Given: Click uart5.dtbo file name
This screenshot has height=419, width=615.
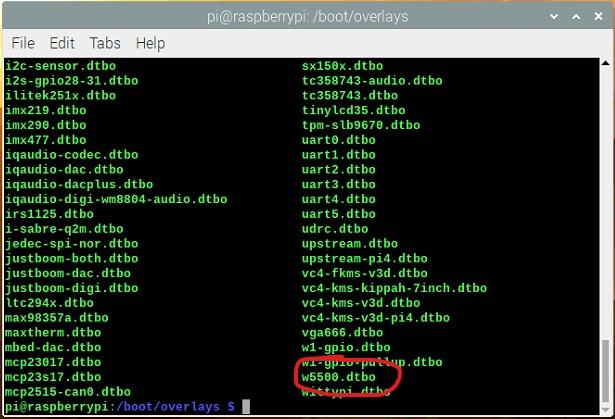Looking at the screenshot, I should 339,214.
